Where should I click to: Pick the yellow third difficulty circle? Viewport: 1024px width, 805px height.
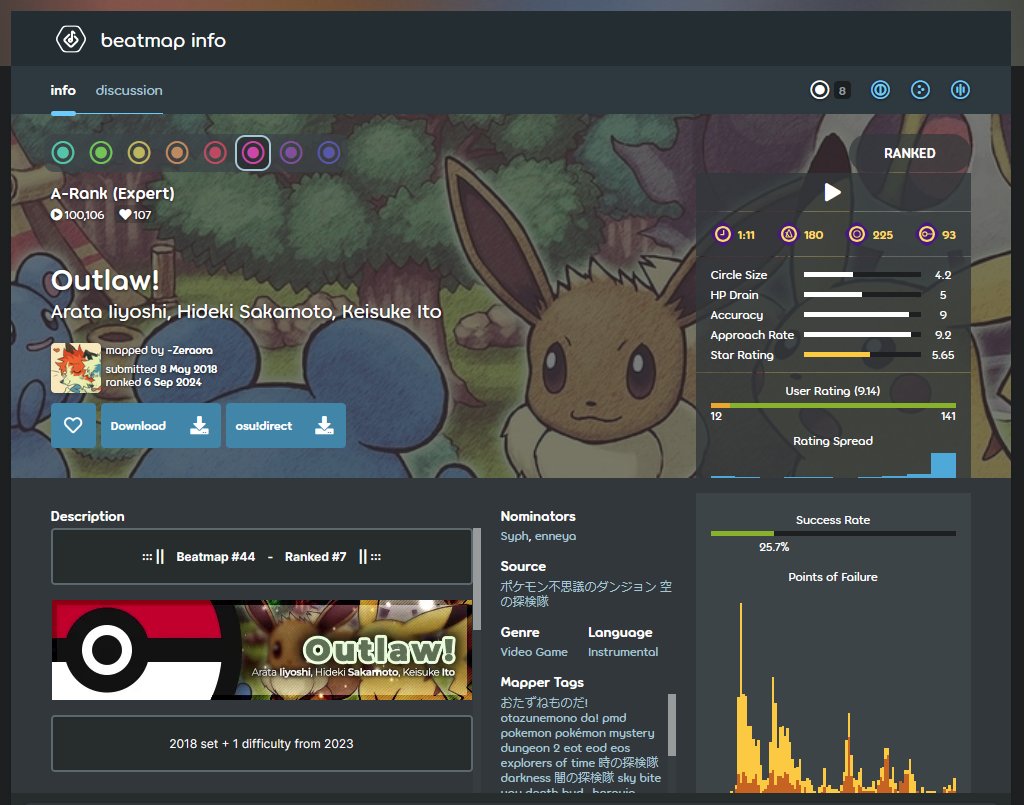tap(138, 153)
